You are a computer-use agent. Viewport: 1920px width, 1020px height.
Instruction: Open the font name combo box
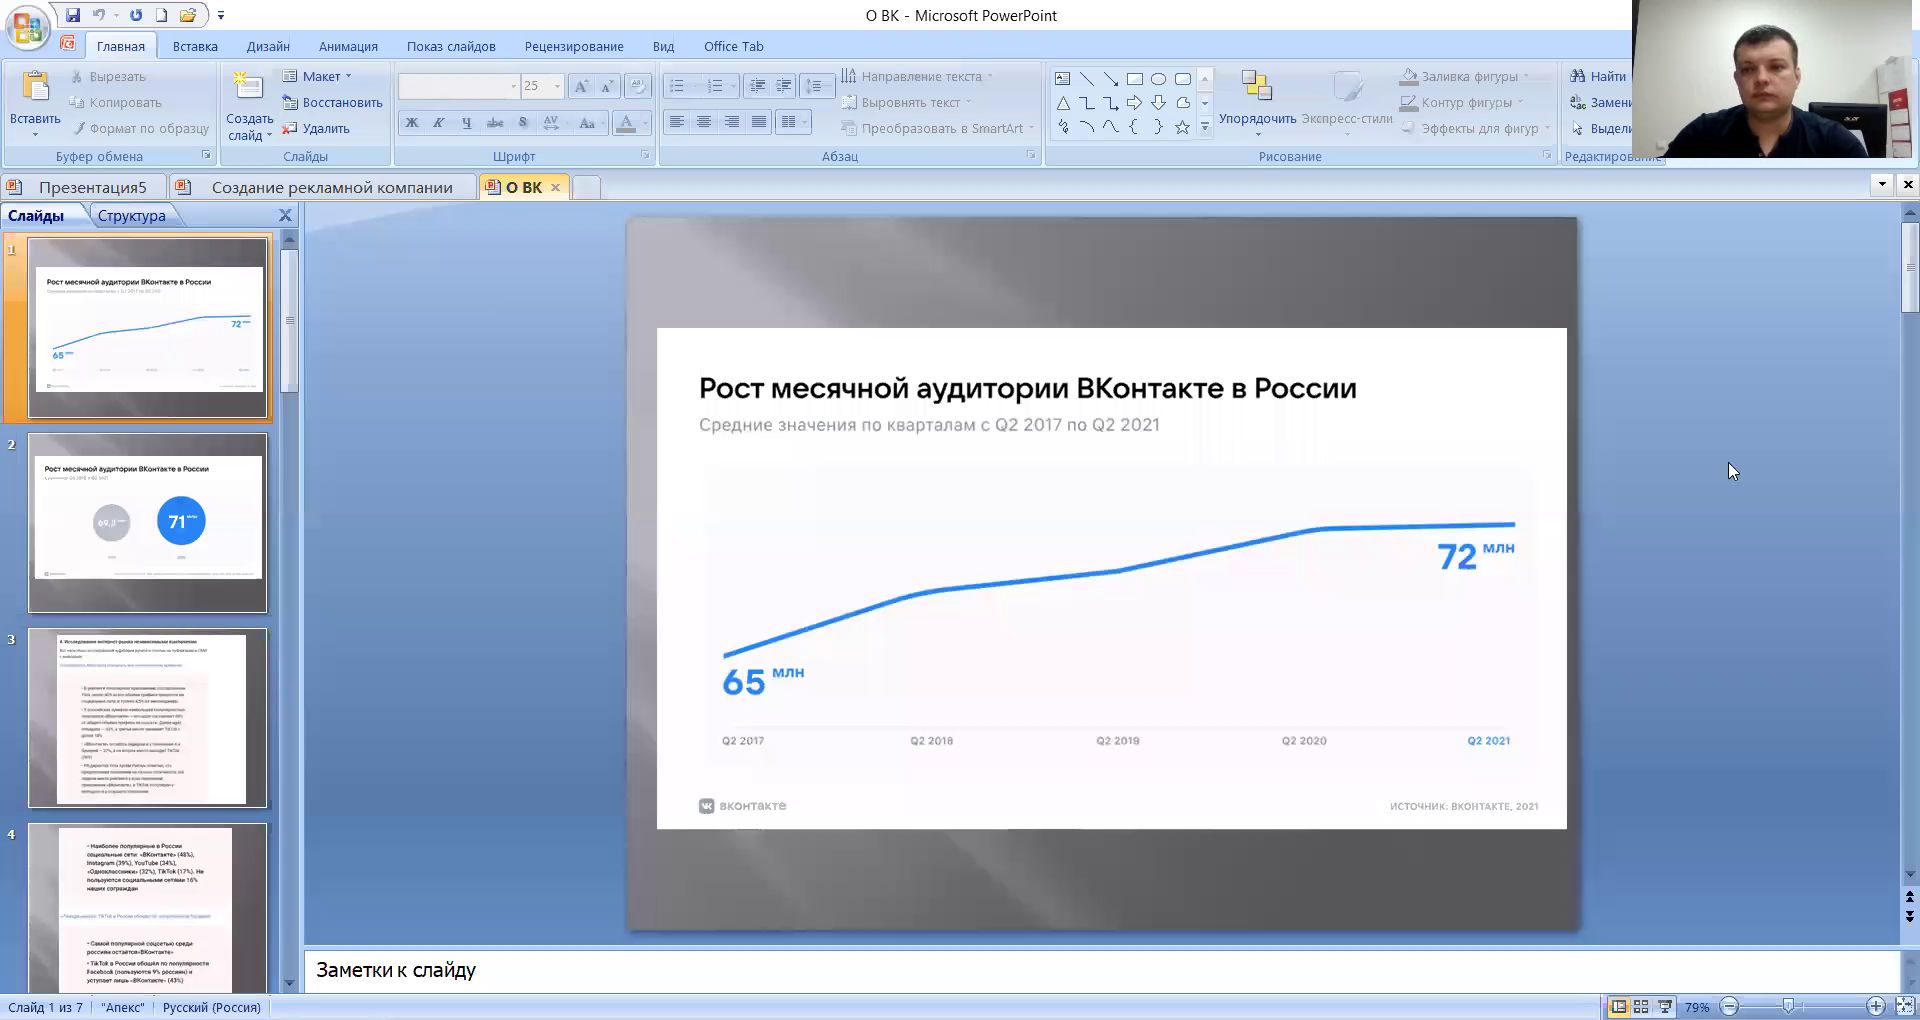coord(458,86)
